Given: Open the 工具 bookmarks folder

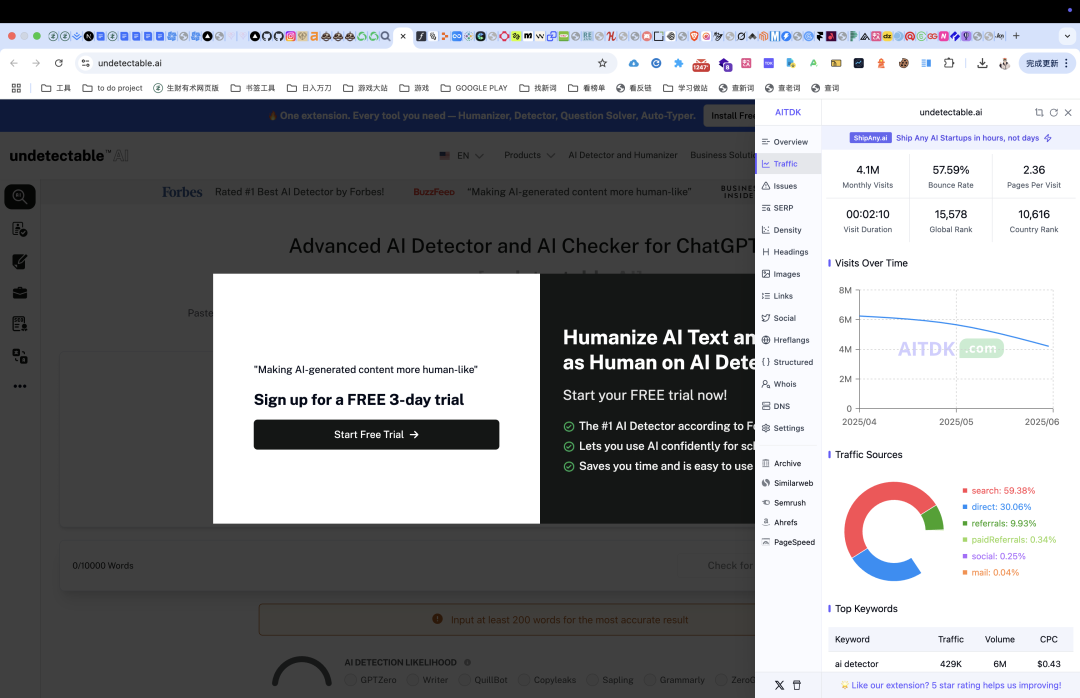Looking at the screenshot, I should coord(56,88).
